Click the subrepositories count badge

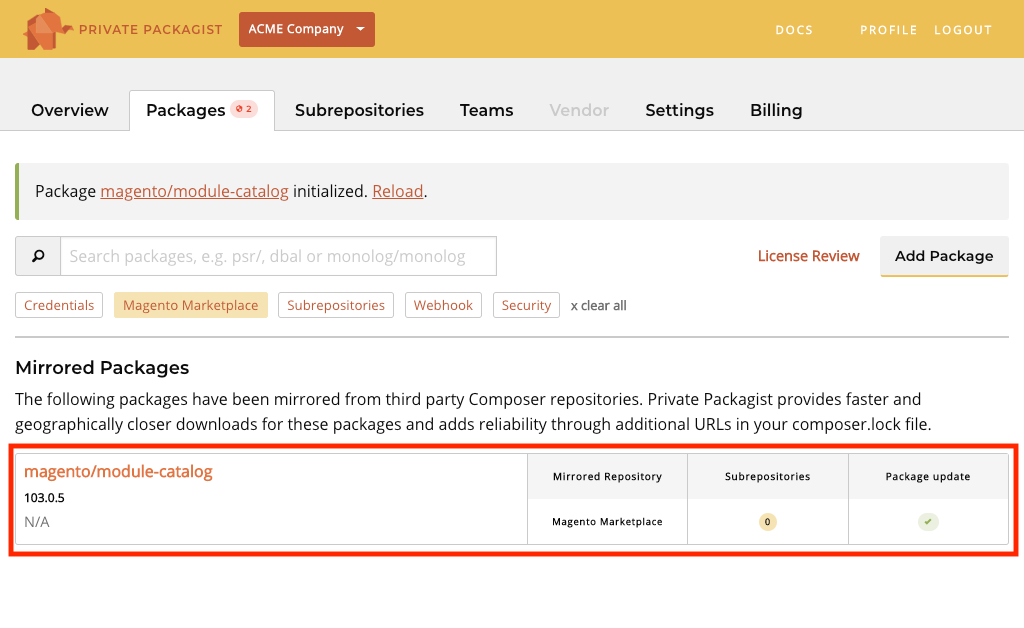767,522
